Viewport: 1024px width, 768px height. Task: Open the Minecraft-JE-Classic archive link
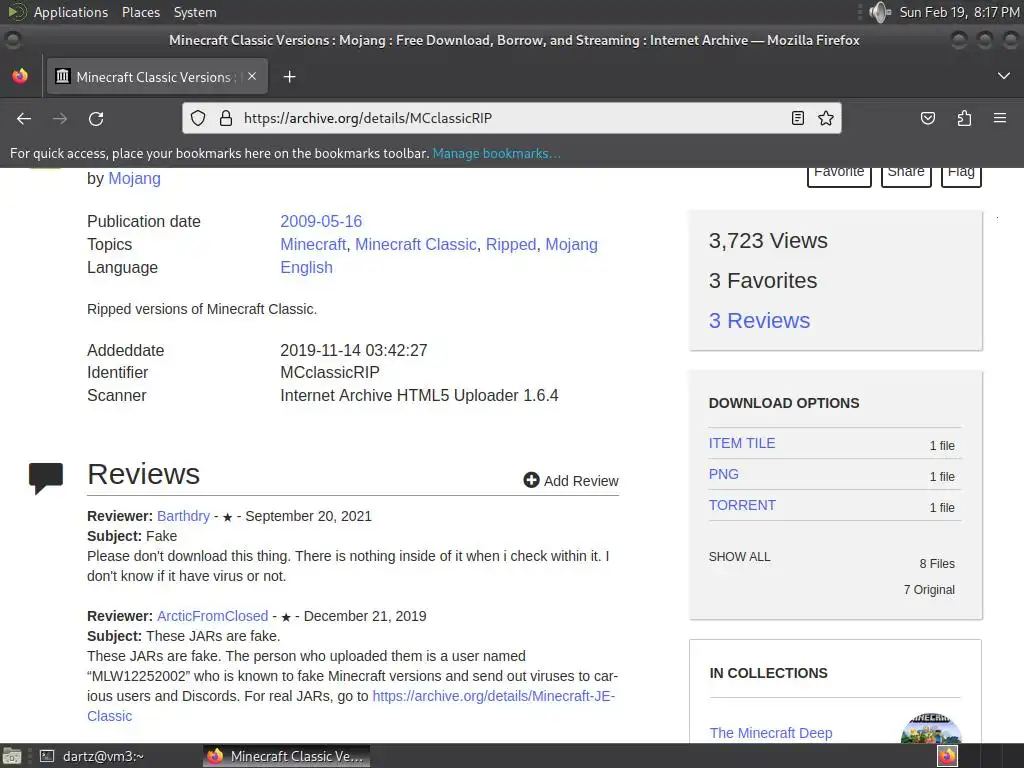coord(494,696)
